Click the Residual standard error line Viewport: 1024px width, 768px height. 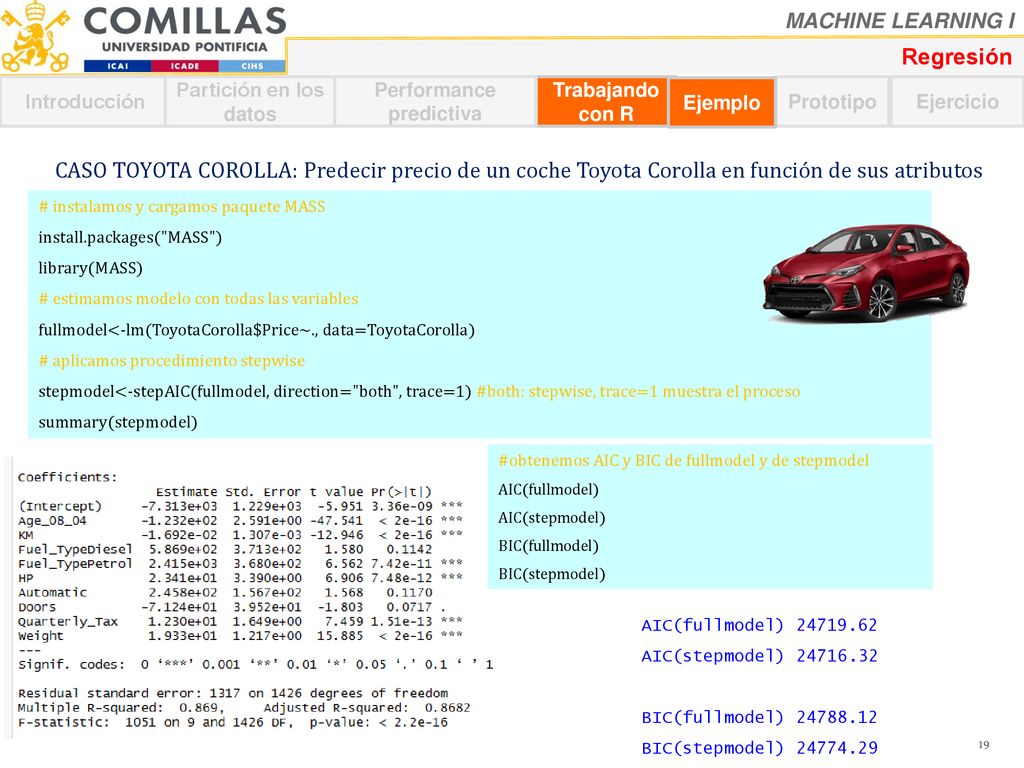232,693
